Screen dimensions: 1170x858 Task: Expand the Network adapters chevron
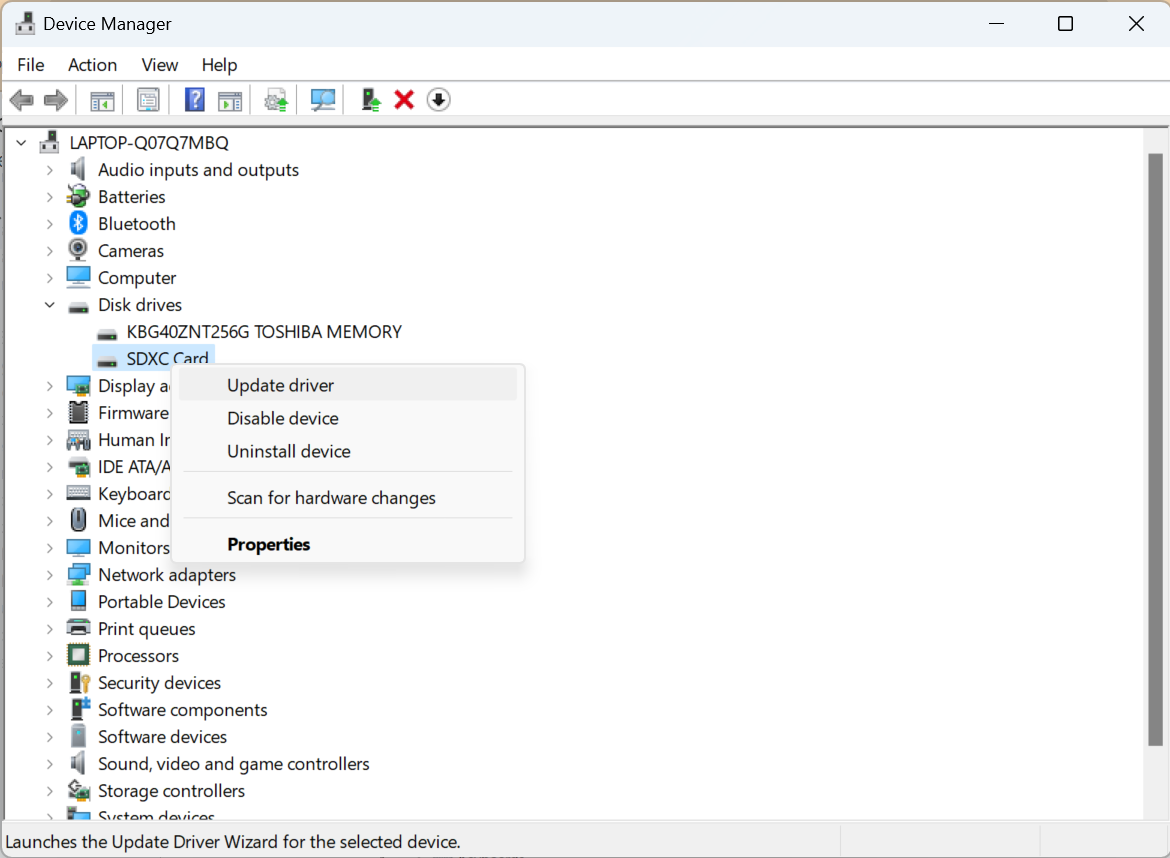coord(49,575)
